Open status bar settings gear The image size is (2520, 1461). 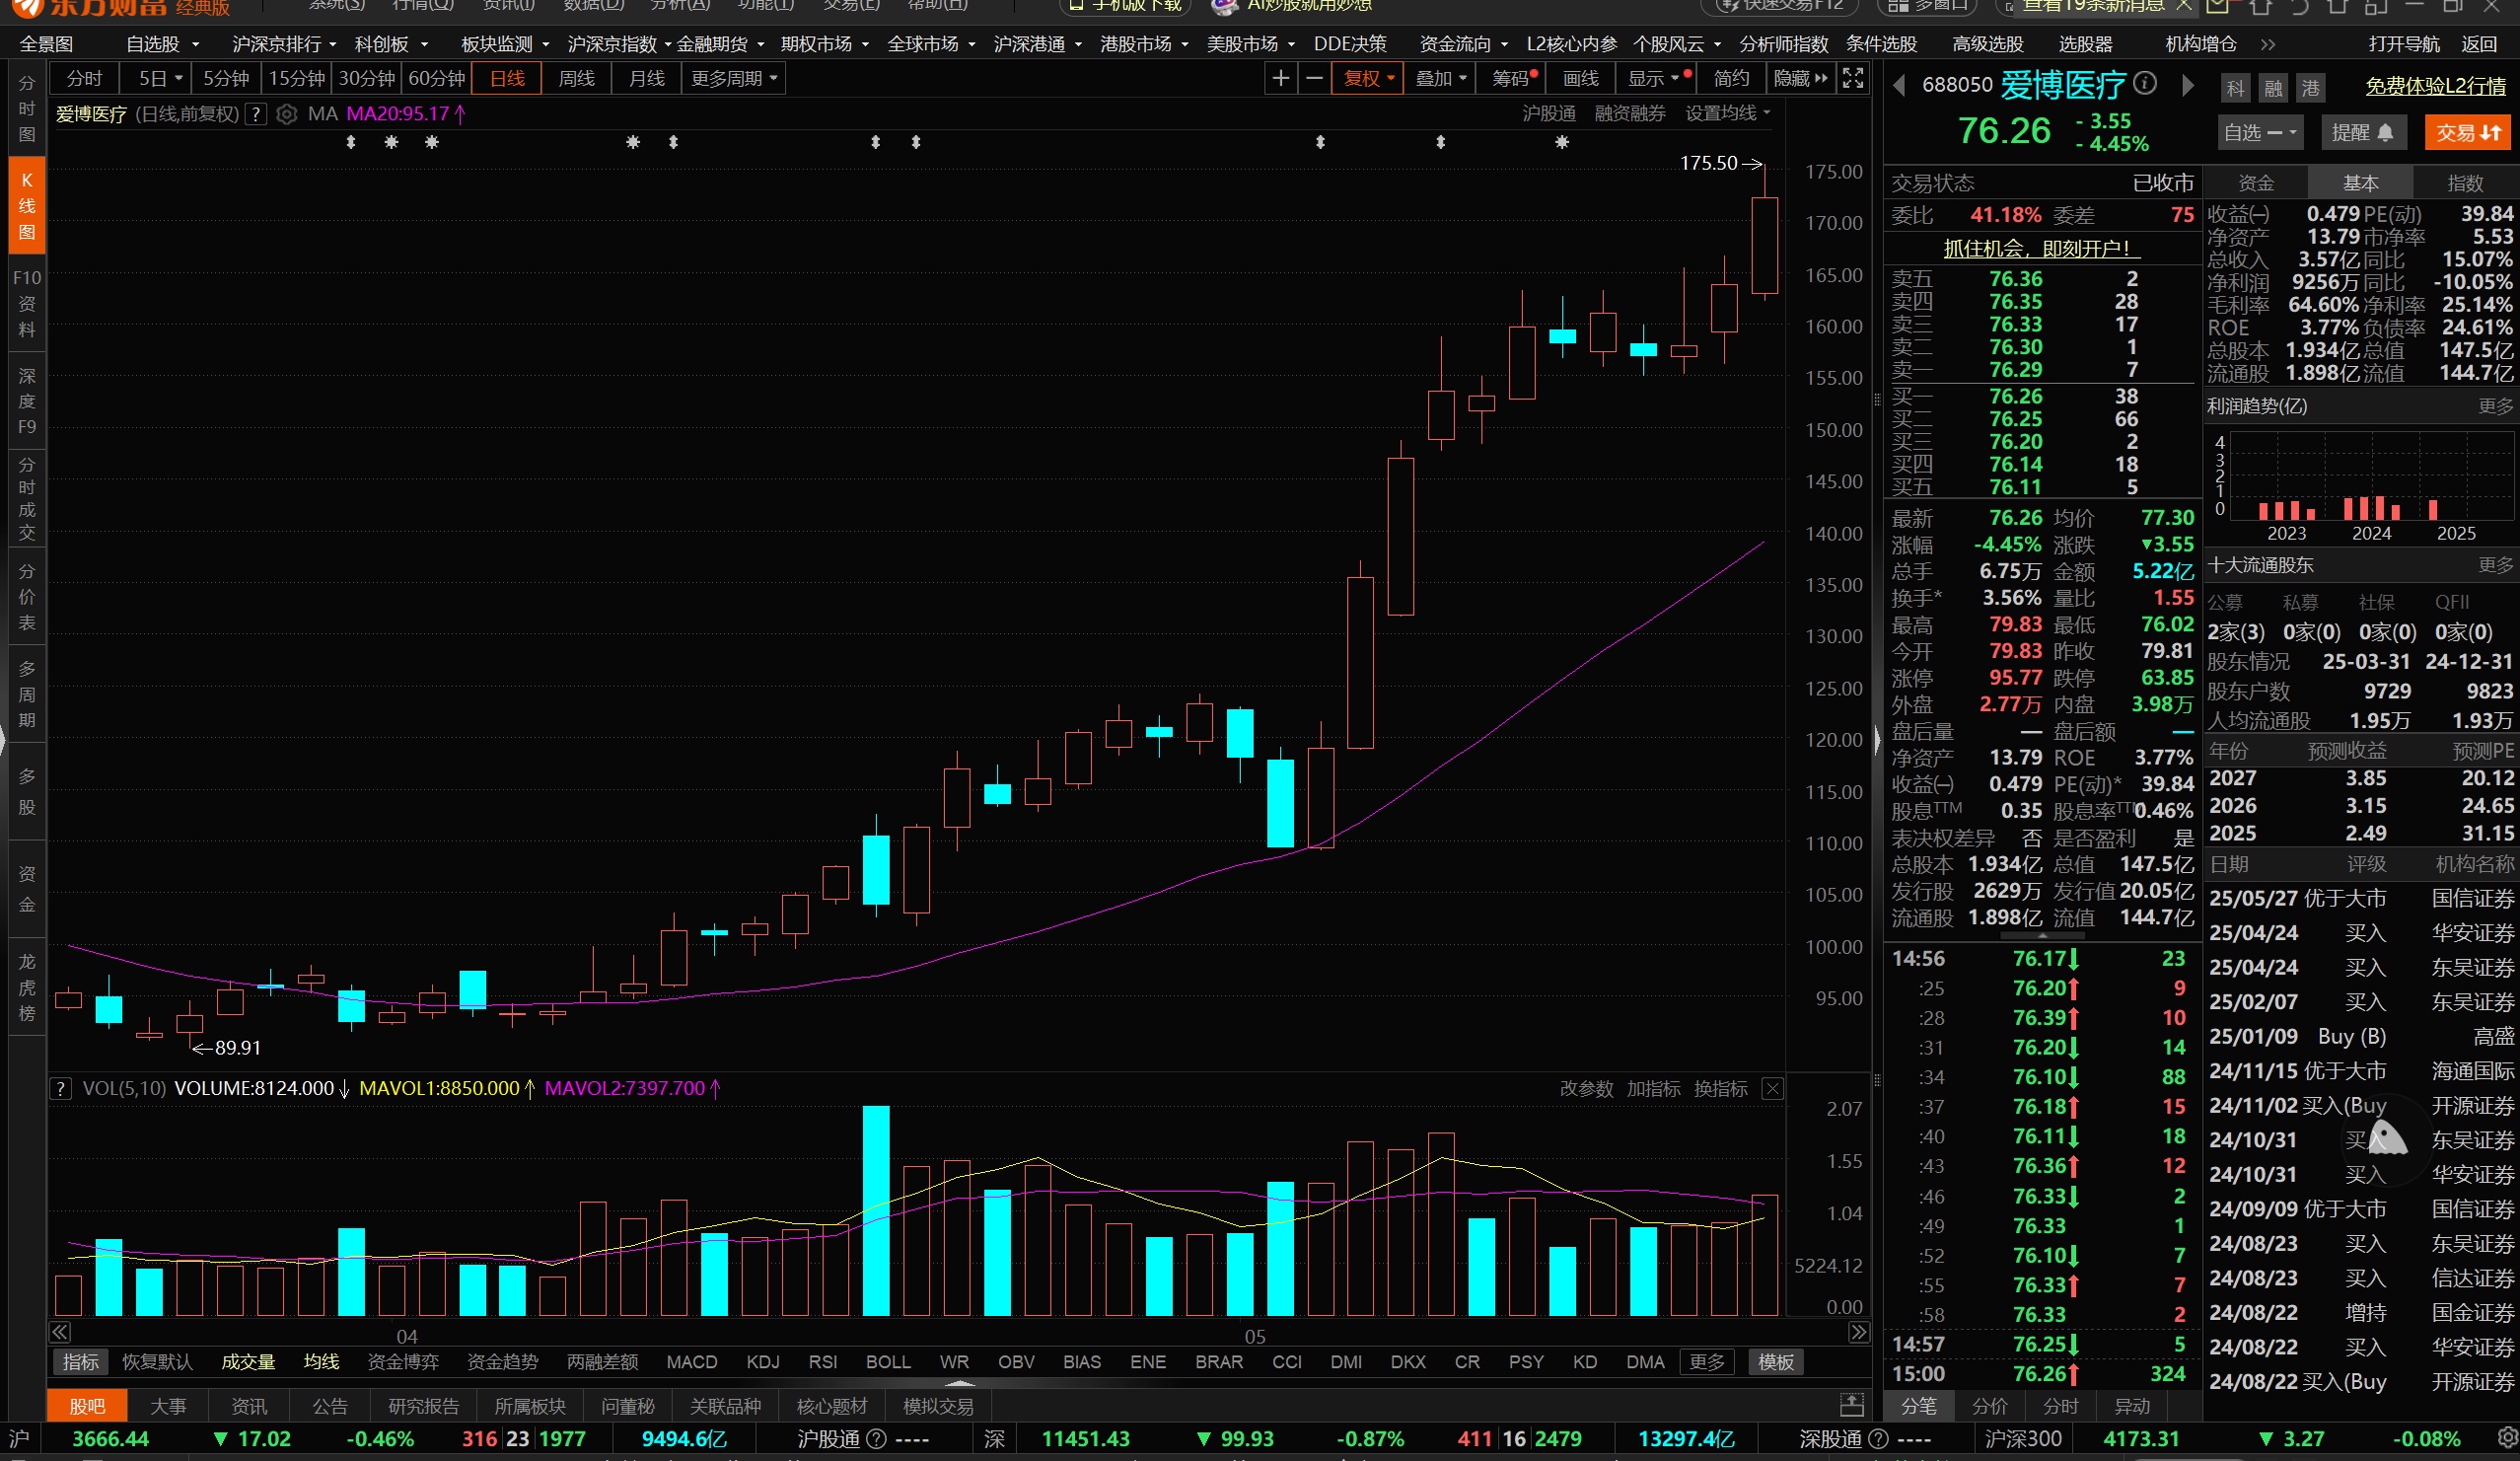click(x=2506, y=1438)
